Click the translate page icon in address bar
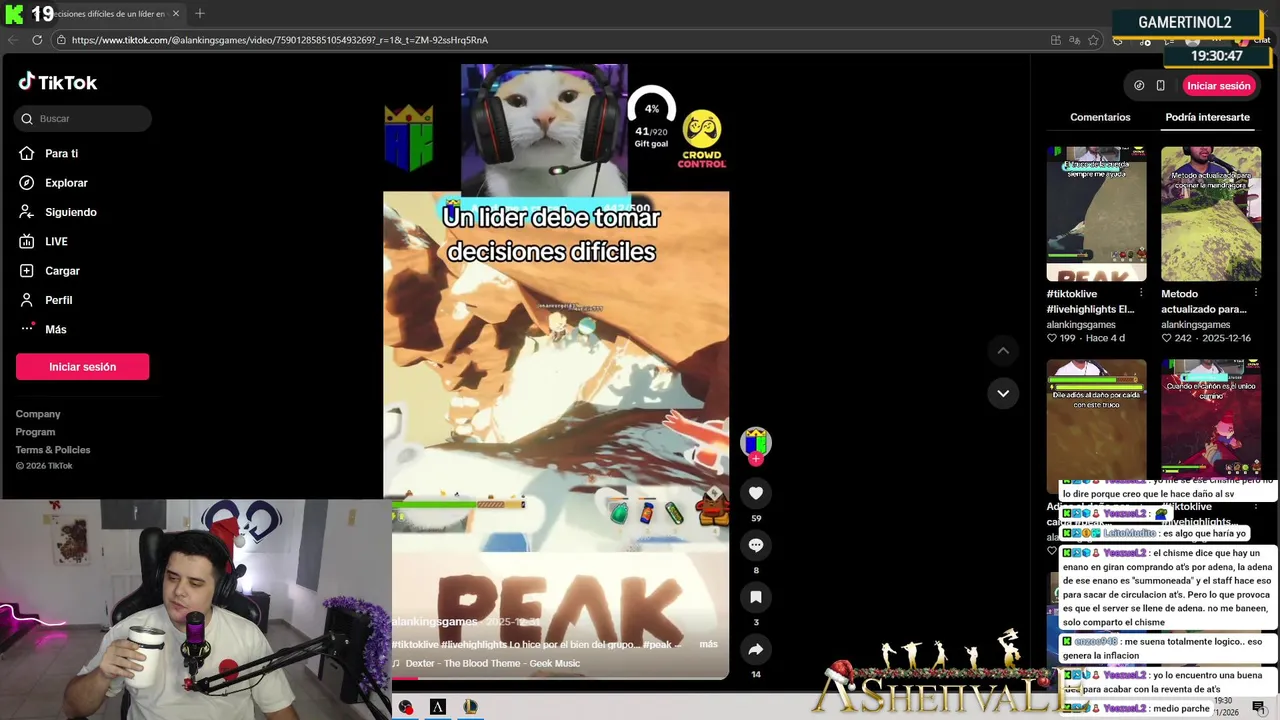The image size is (1280, 720). (1074, 40)
